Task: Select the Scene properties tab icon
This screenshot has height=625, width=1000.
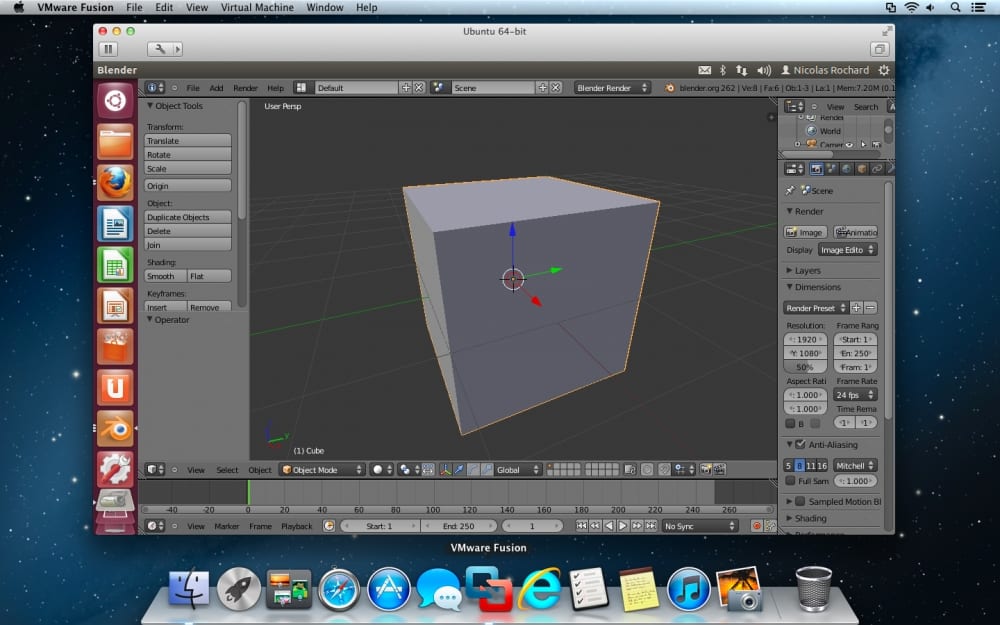Action: click(831, 169)
